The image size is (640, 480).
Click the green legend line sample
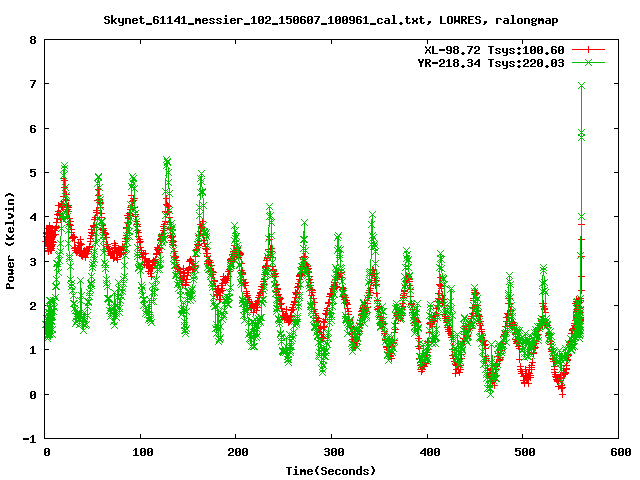pos(588,62)
